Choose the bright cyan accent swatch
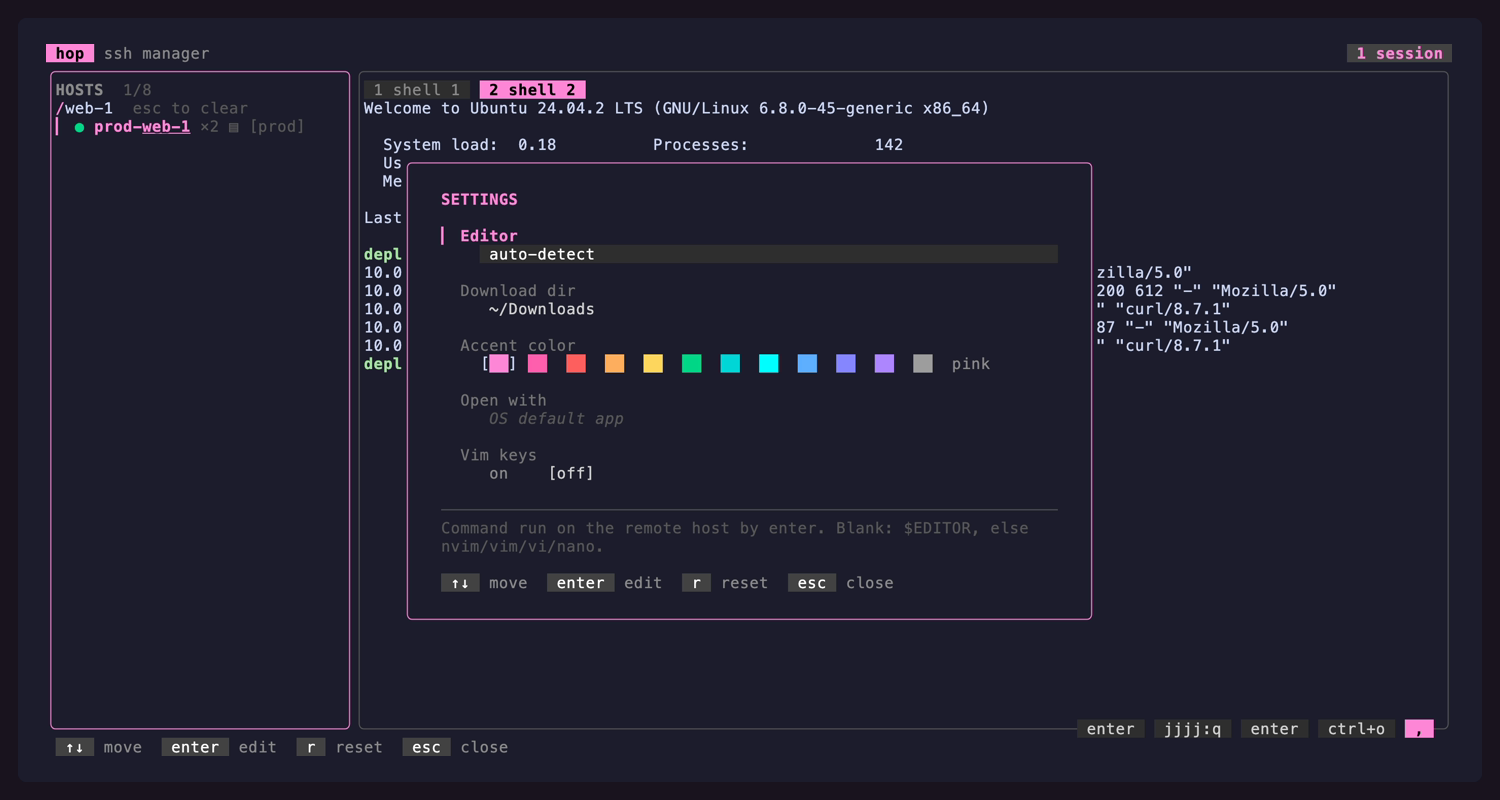 click(769, 364)
